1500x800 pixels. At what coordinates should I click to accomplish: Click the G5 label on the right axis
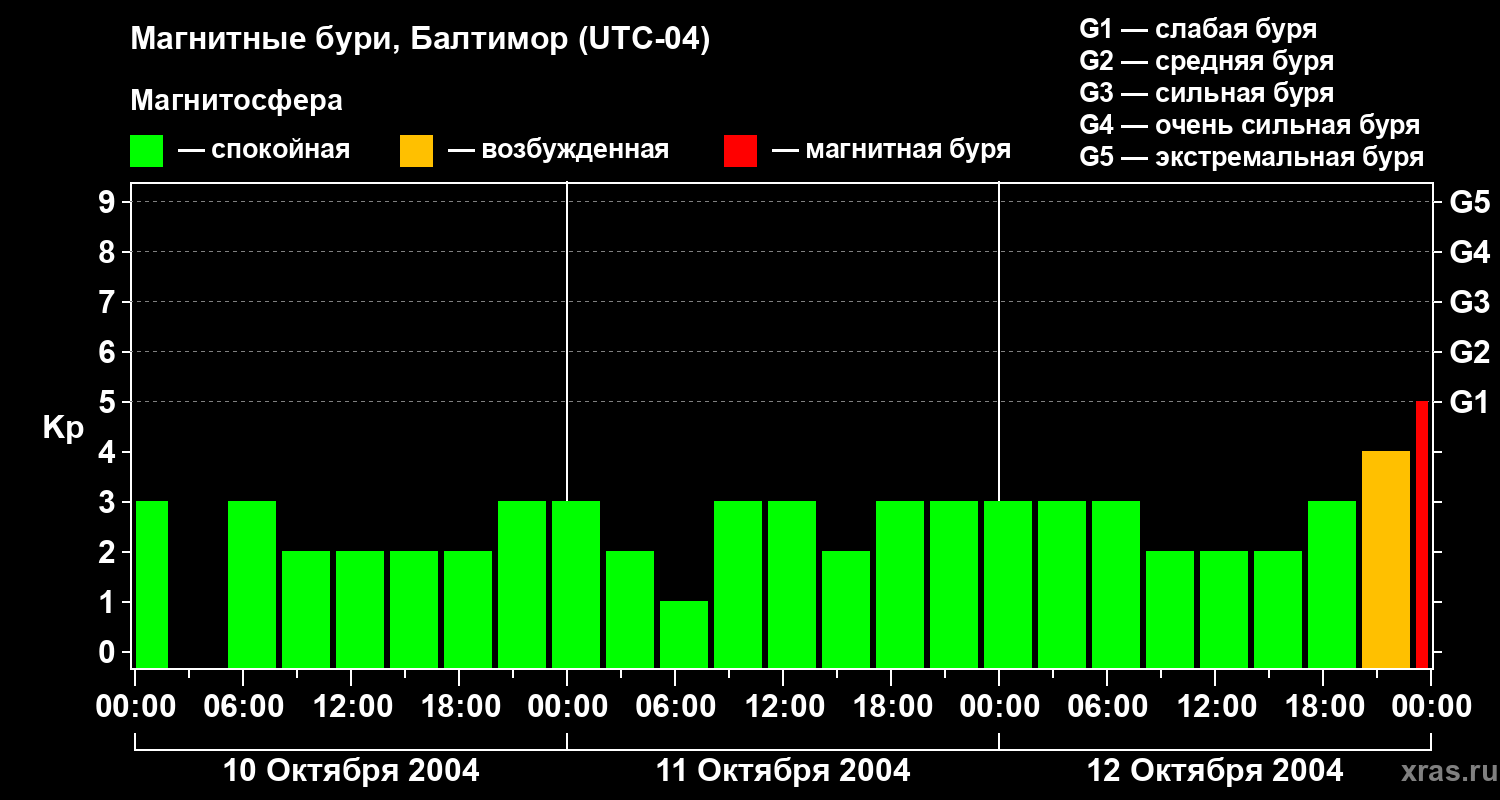1469,202
